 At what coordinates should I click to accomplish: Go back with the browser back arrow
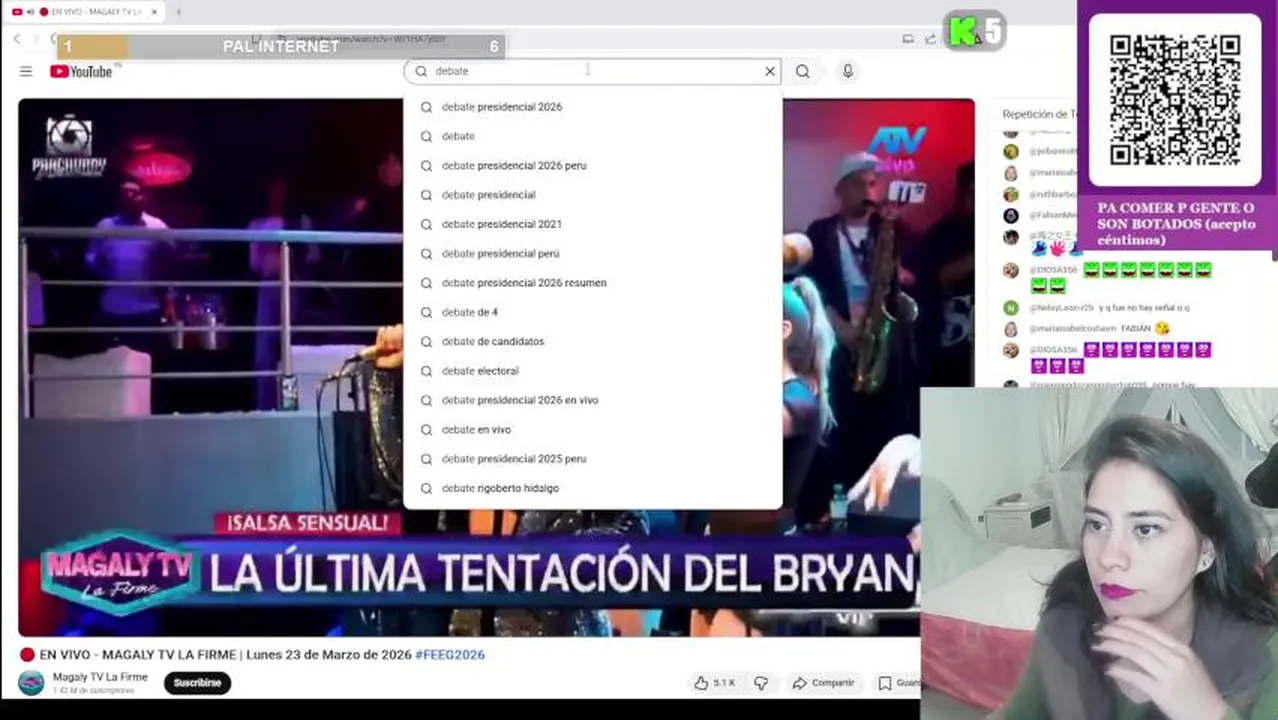tap(17, 39)
